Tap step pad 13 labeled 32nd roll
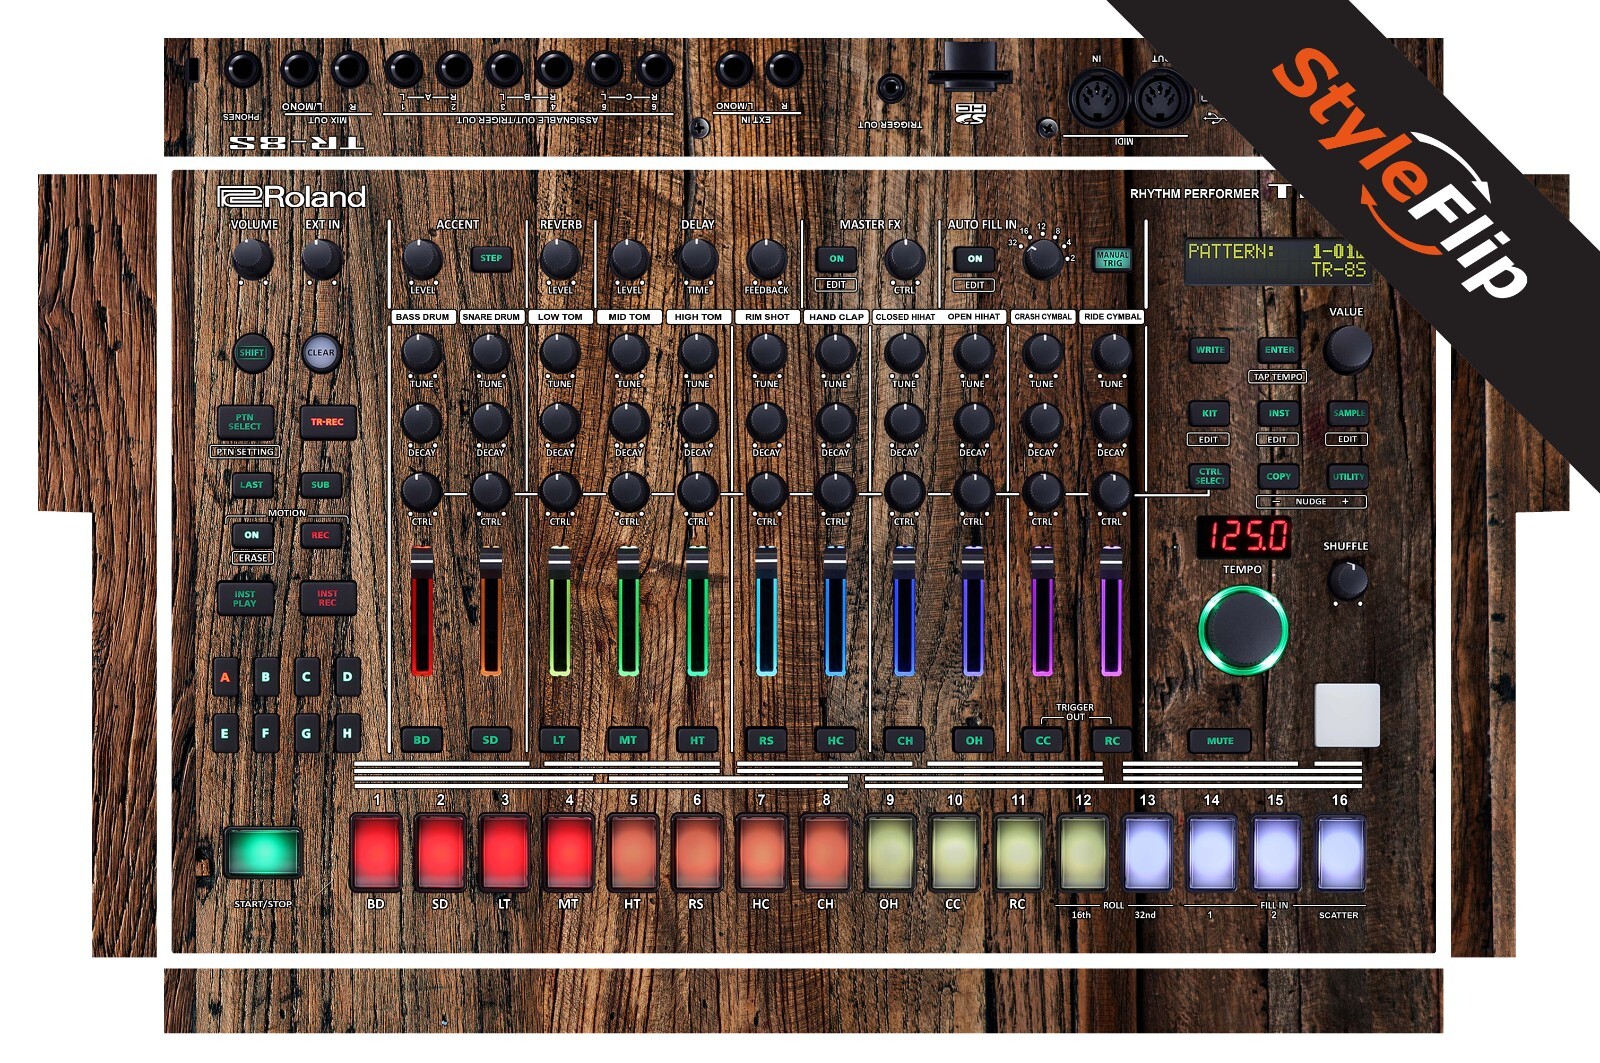1600x1063 pixels. coord(1147,853)
